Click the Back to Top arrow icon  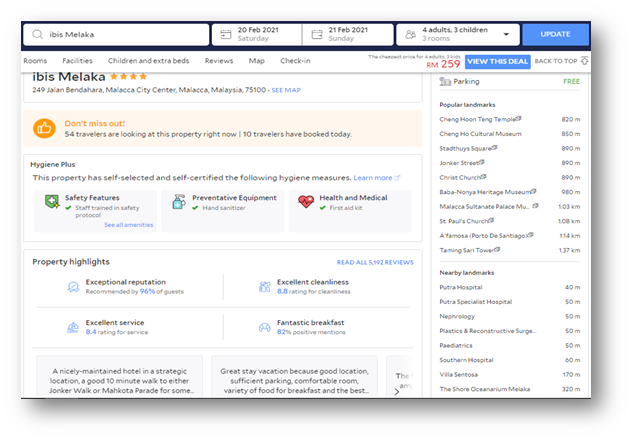pos(584,61)
